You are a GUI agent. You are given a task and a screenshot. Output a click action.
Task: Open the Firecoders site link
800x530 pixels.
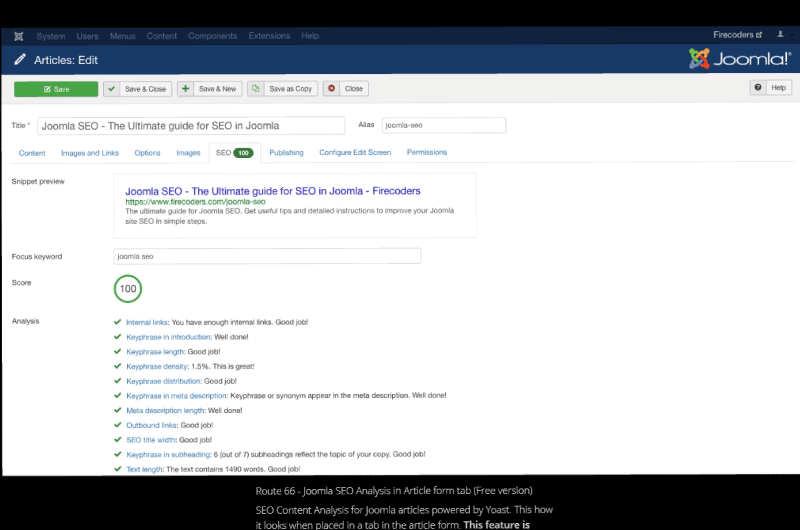[737, 35]
